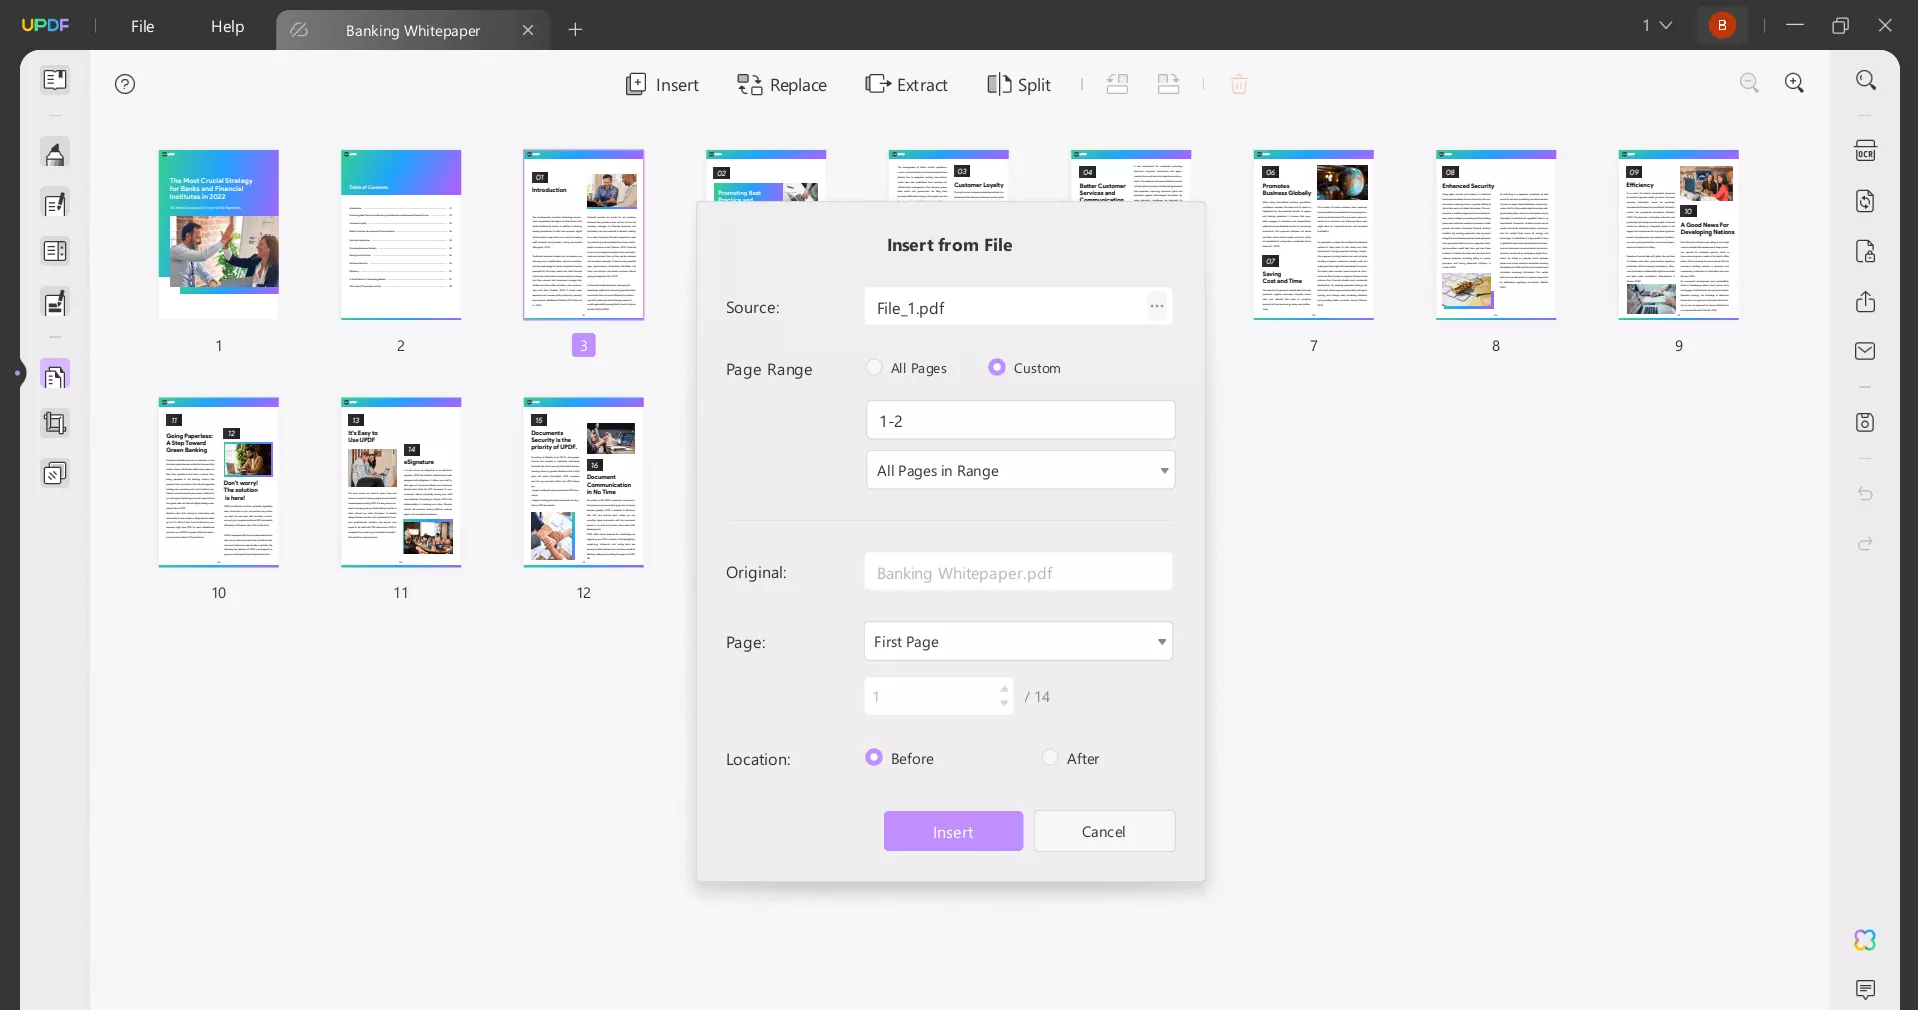Select the page 7 thumbnail

point(1313,236)
